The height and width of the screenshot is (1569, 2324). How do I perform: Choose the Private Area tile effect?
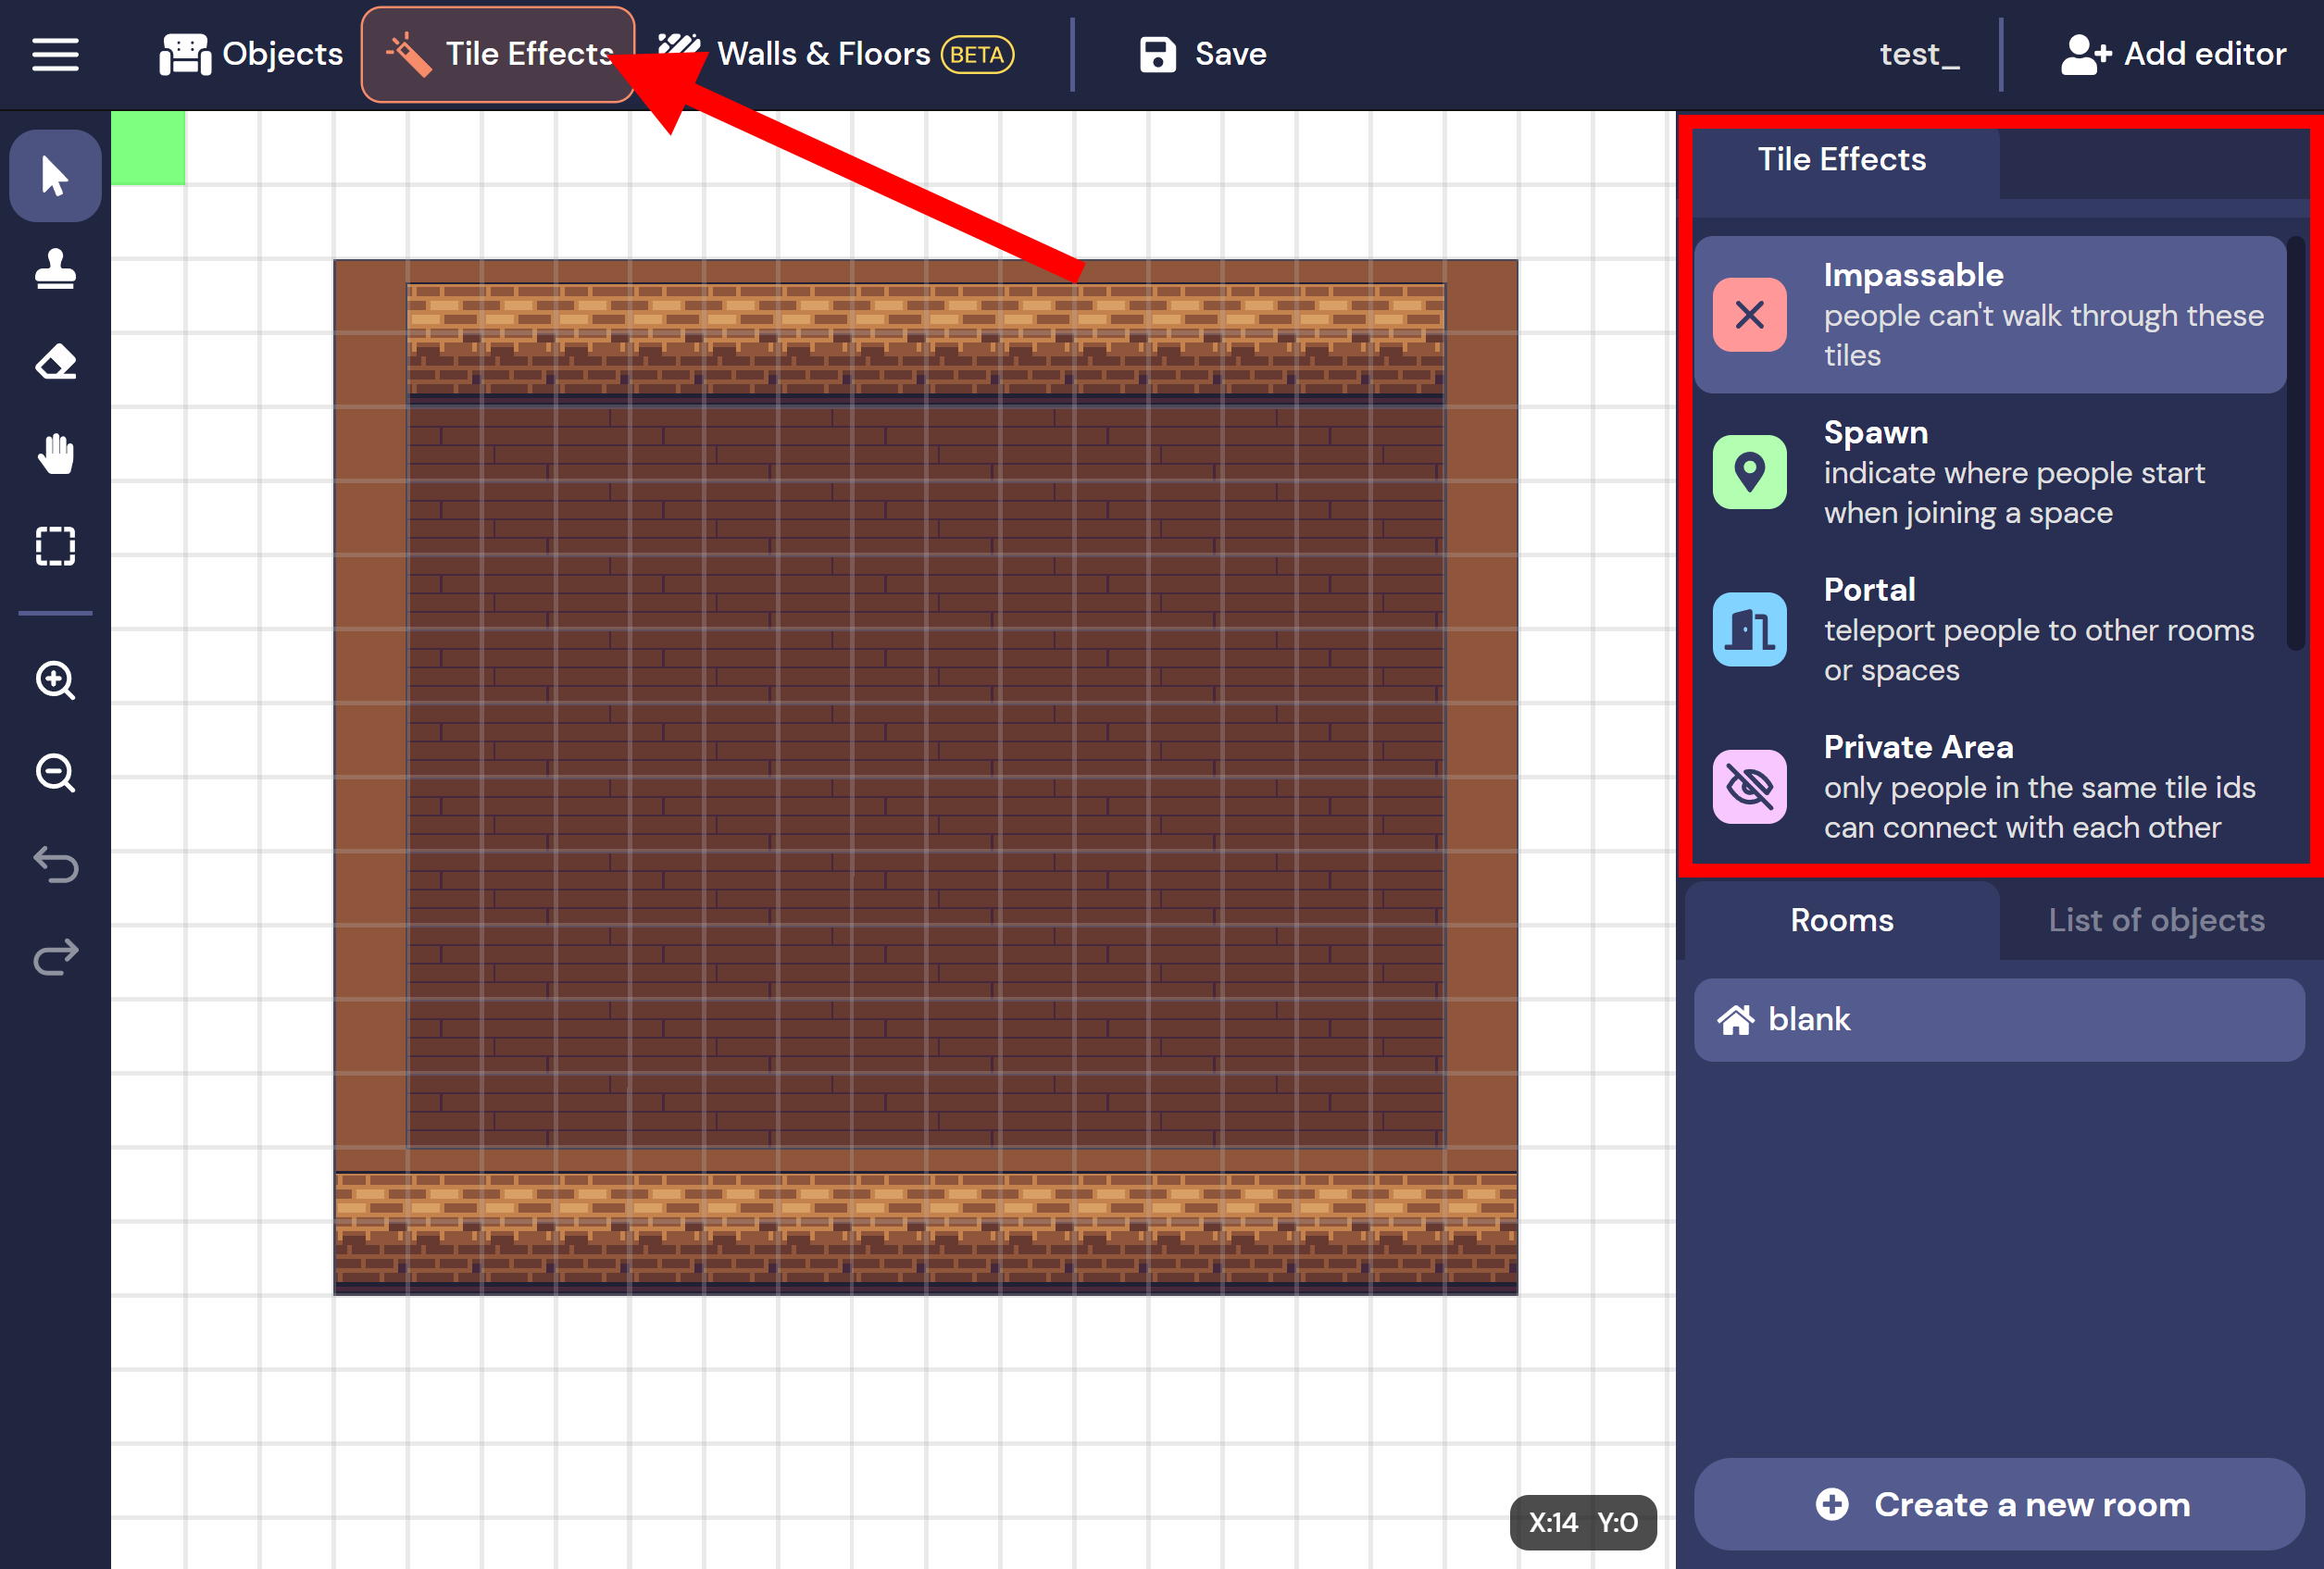click(1989, 787)
